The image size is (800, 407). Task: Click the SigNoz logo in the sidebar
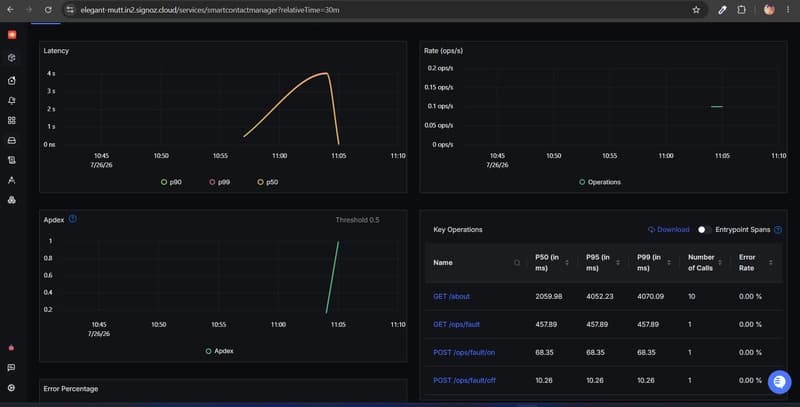click(12, 35)
